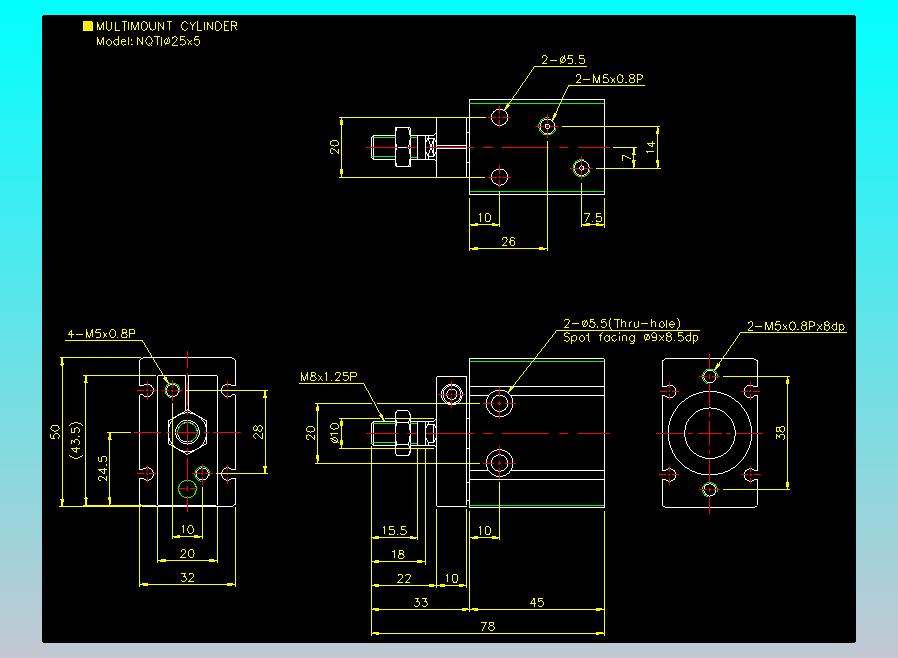Select the 38 hole spacing dimension
This screenshot has width=898, height=658.
(780, 433)
